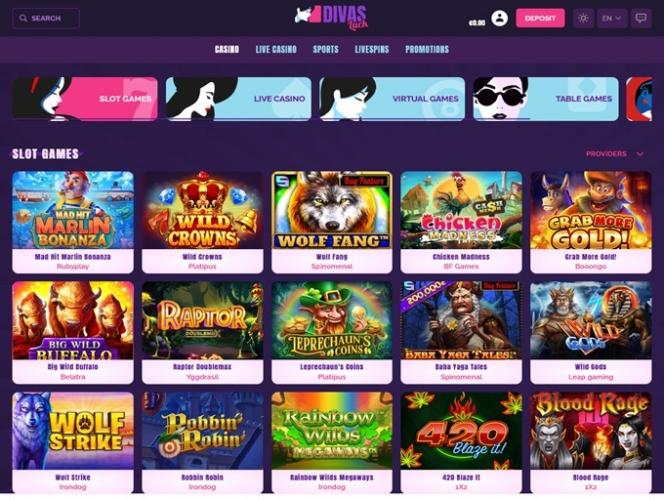Toggle the light/dark theme sun icon

coord(583,18)
